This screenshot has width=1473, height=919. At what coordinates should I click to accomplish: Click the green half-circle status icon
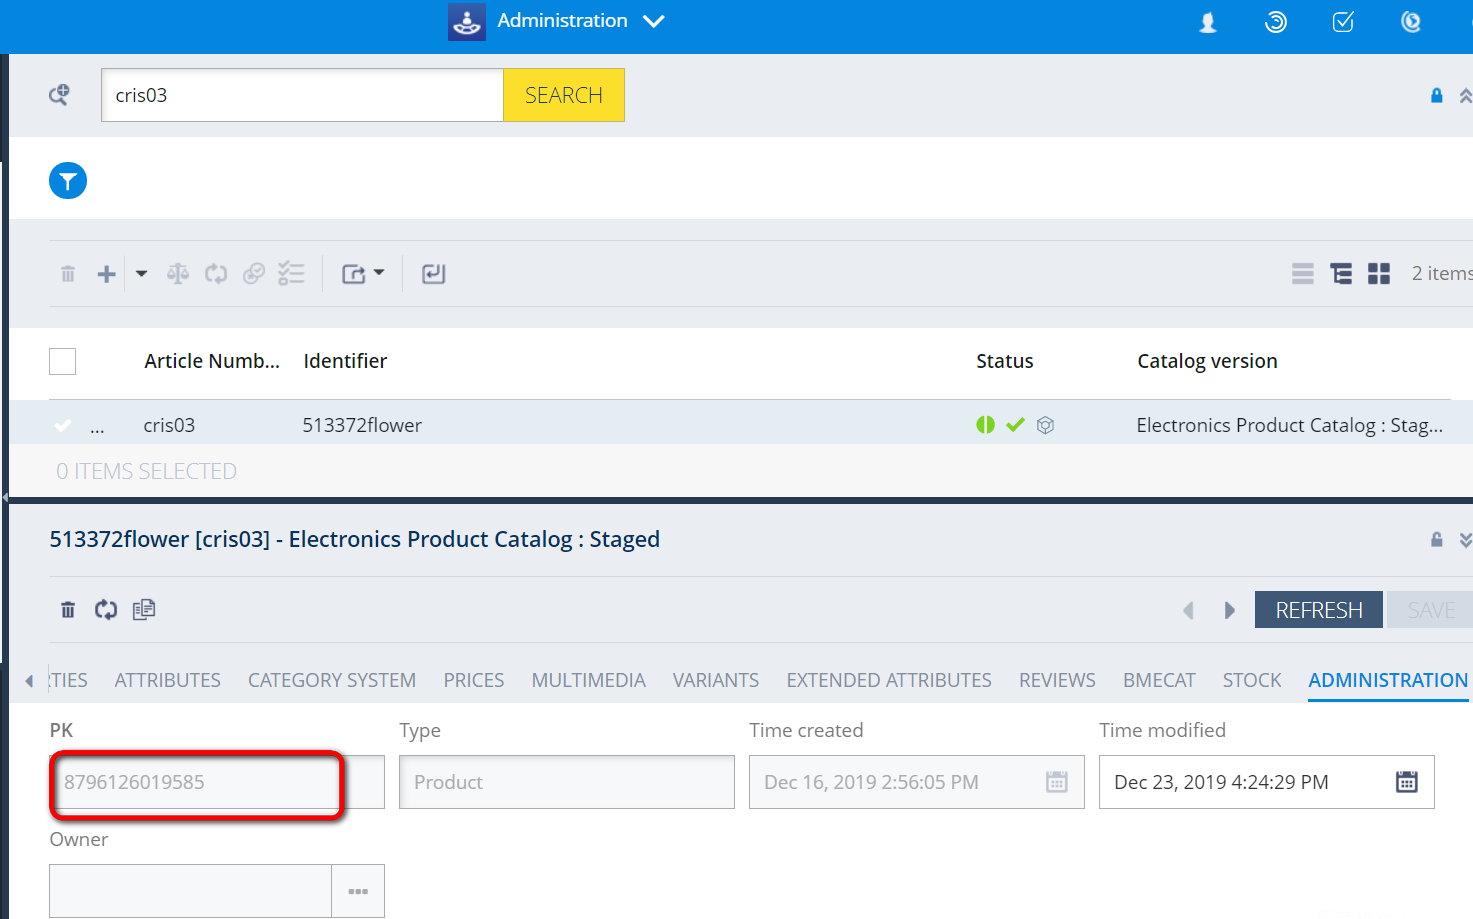pos(985,425)
